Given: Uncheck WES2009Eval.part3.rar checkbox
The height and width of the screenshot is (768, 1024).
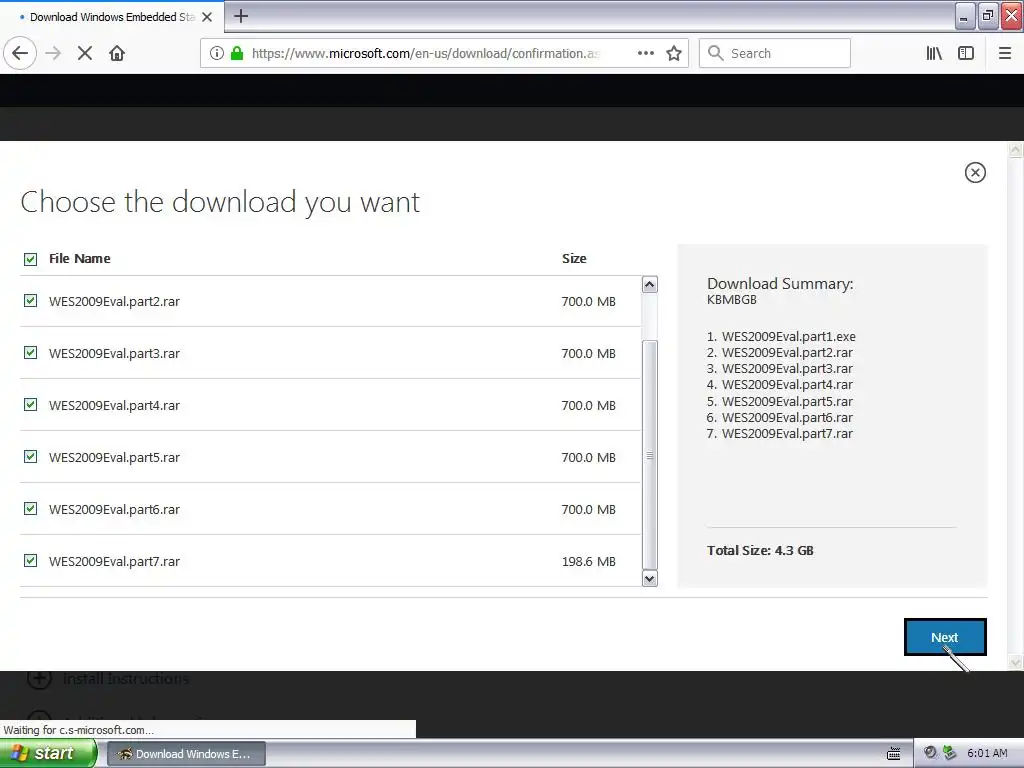Looking at the screenshot, I should [31, 353].
